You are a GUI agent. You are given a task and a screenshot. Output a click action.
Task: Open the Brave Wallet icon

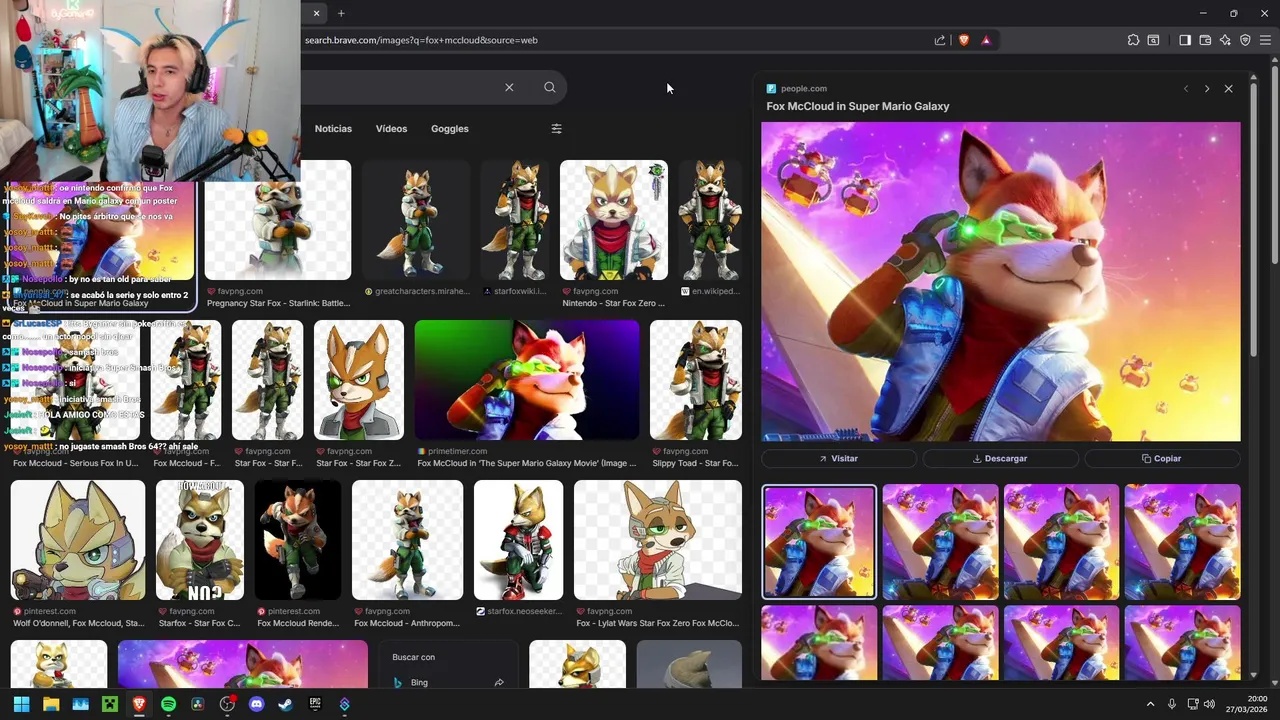[1205, 40]
